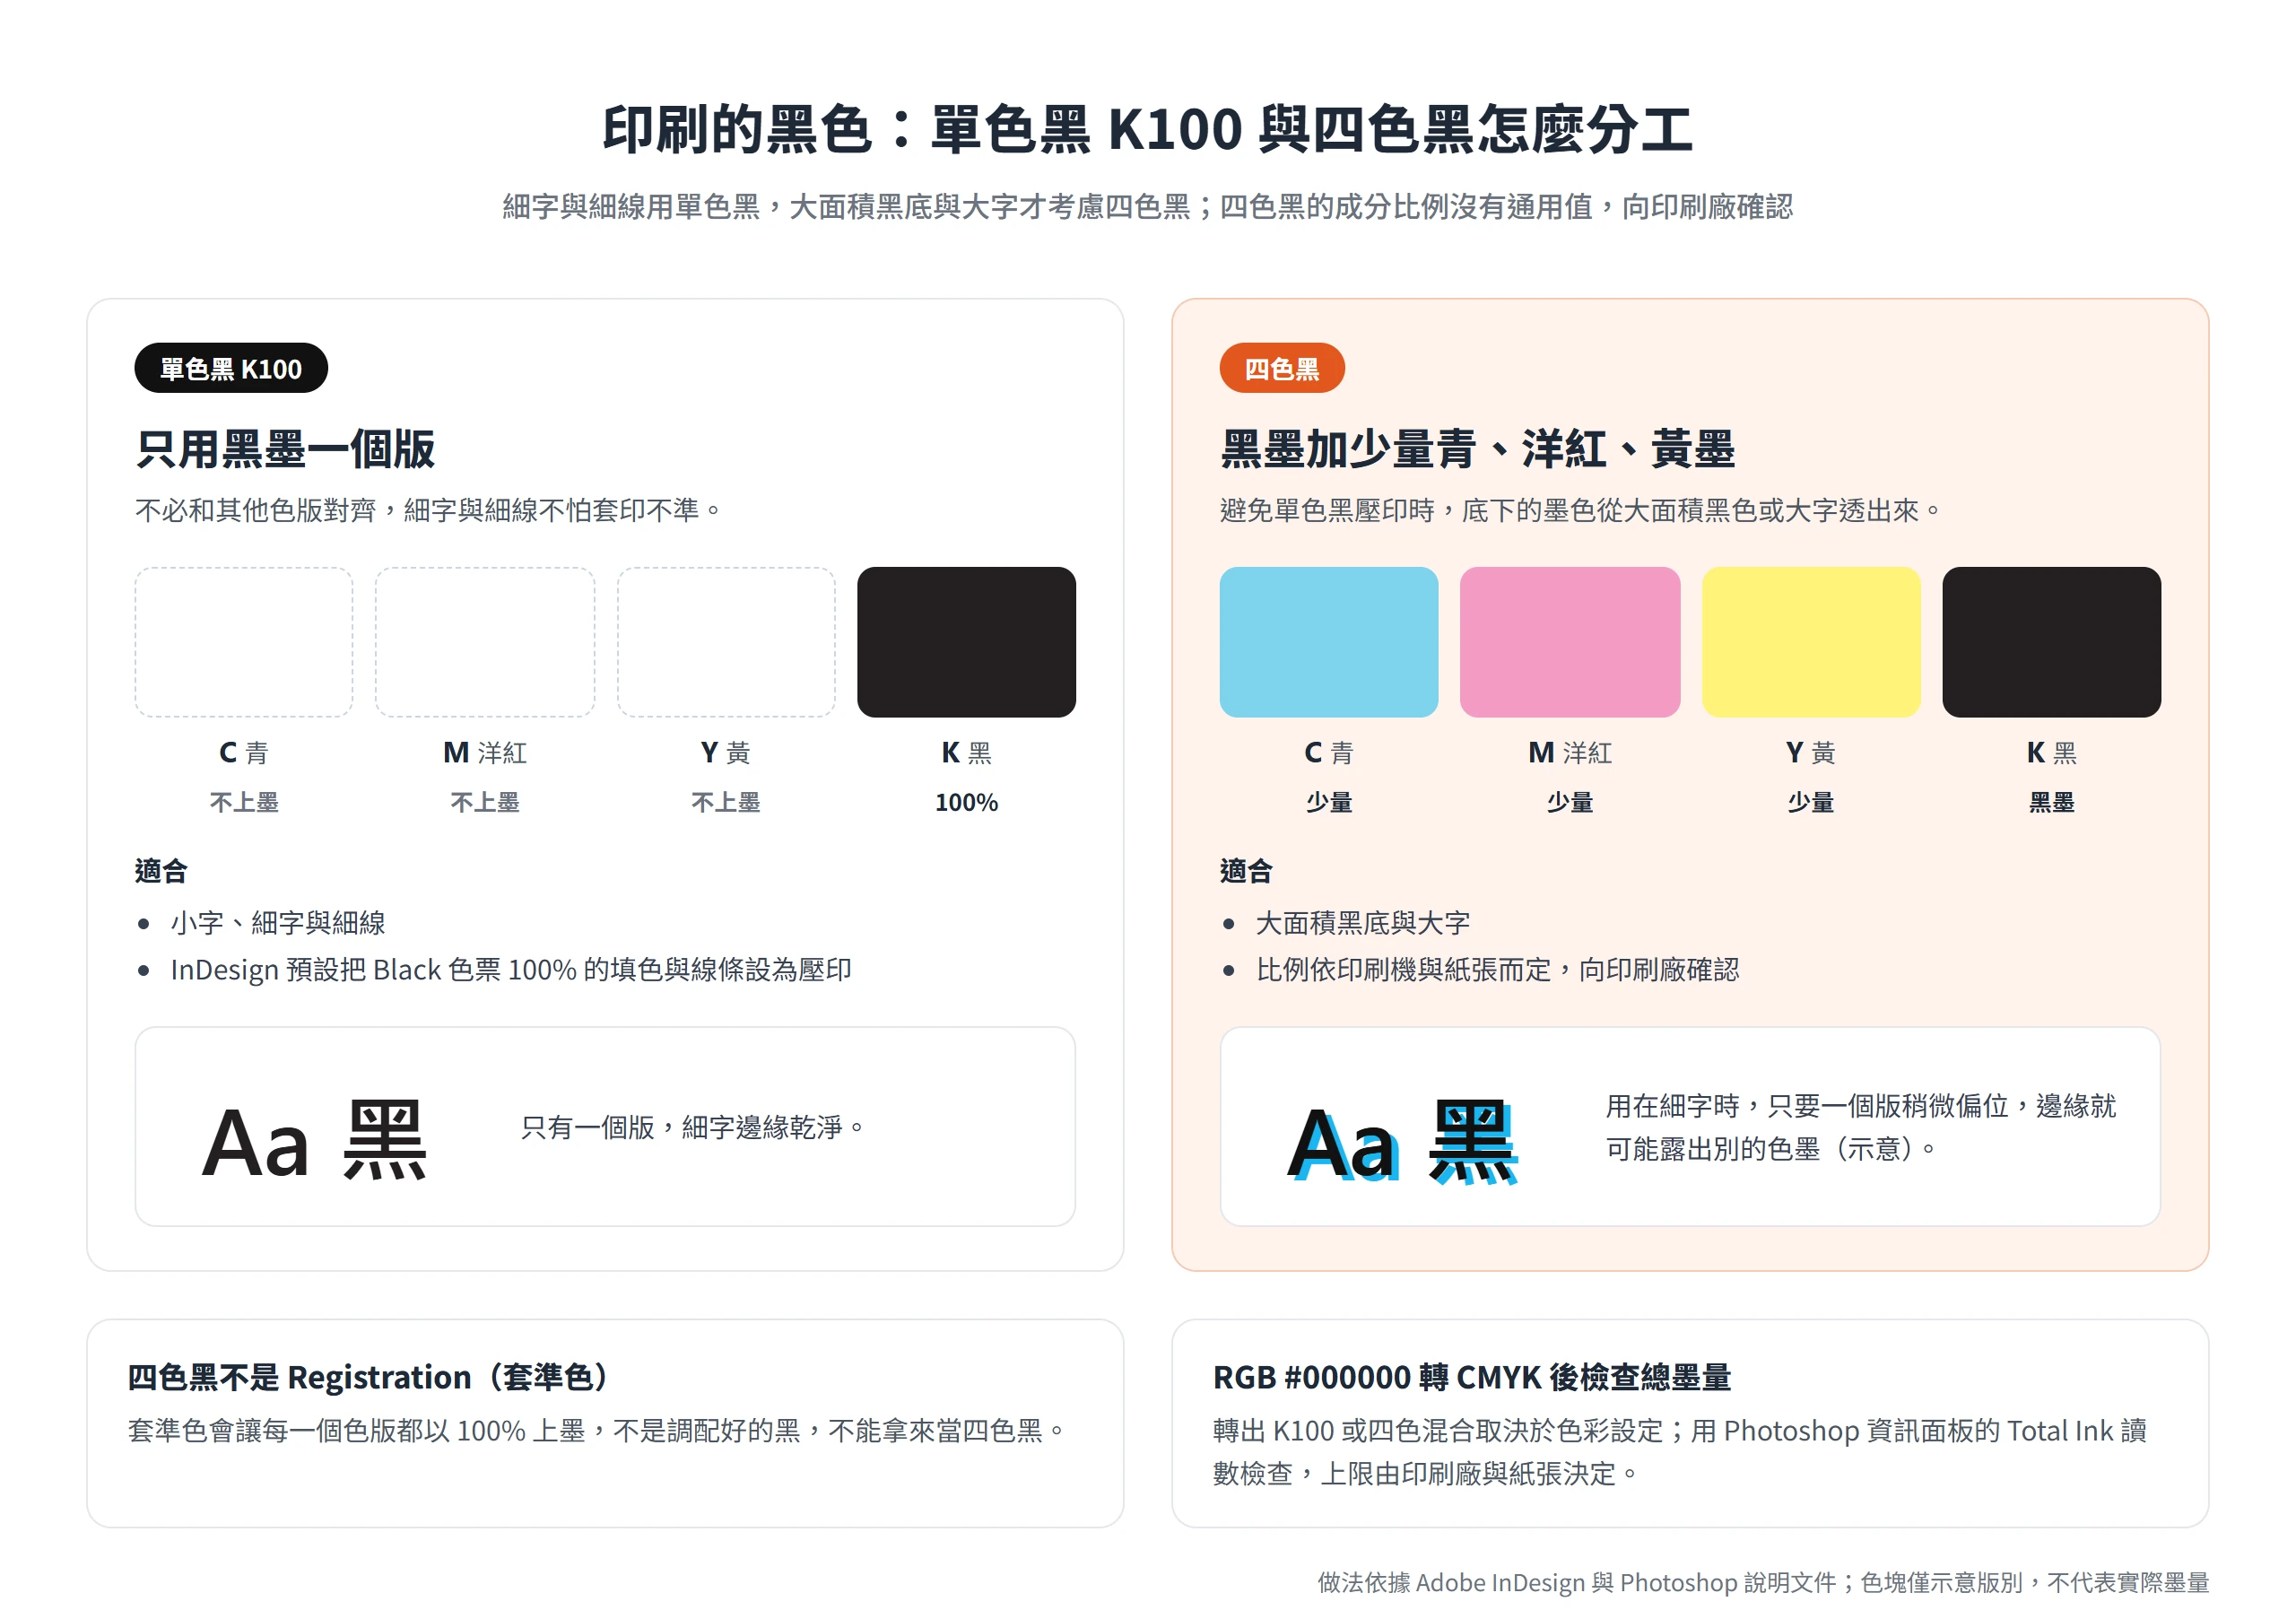This screenshot has height=1619, width=2296.
Task: Click the subtitle starting with 細字與細線用單色黑
Action: [1147, 206]
